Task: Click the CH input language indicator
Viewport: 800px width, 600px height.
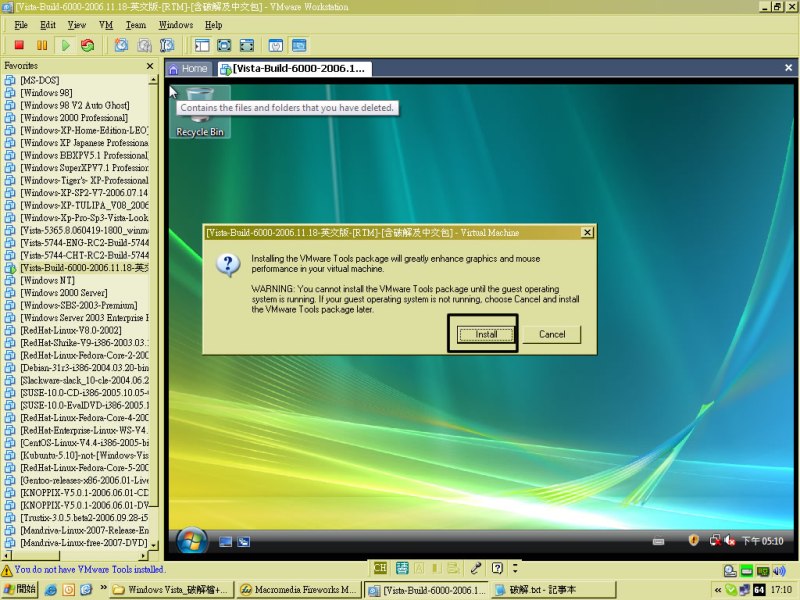Action: pyautogui.click(x=380, y=568)
